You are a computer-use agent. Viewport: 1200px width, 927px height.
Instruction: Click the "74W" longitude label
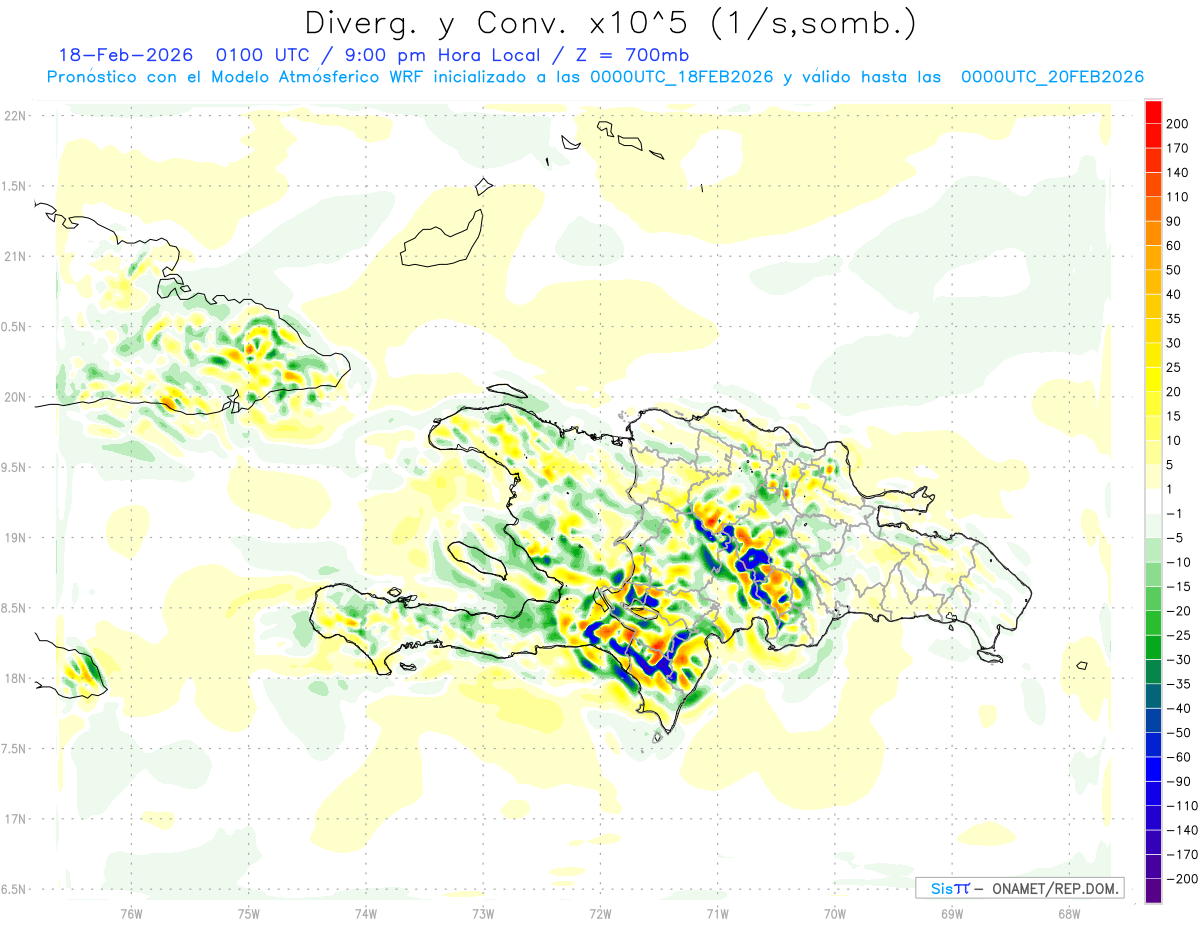[x=366, y=912]
